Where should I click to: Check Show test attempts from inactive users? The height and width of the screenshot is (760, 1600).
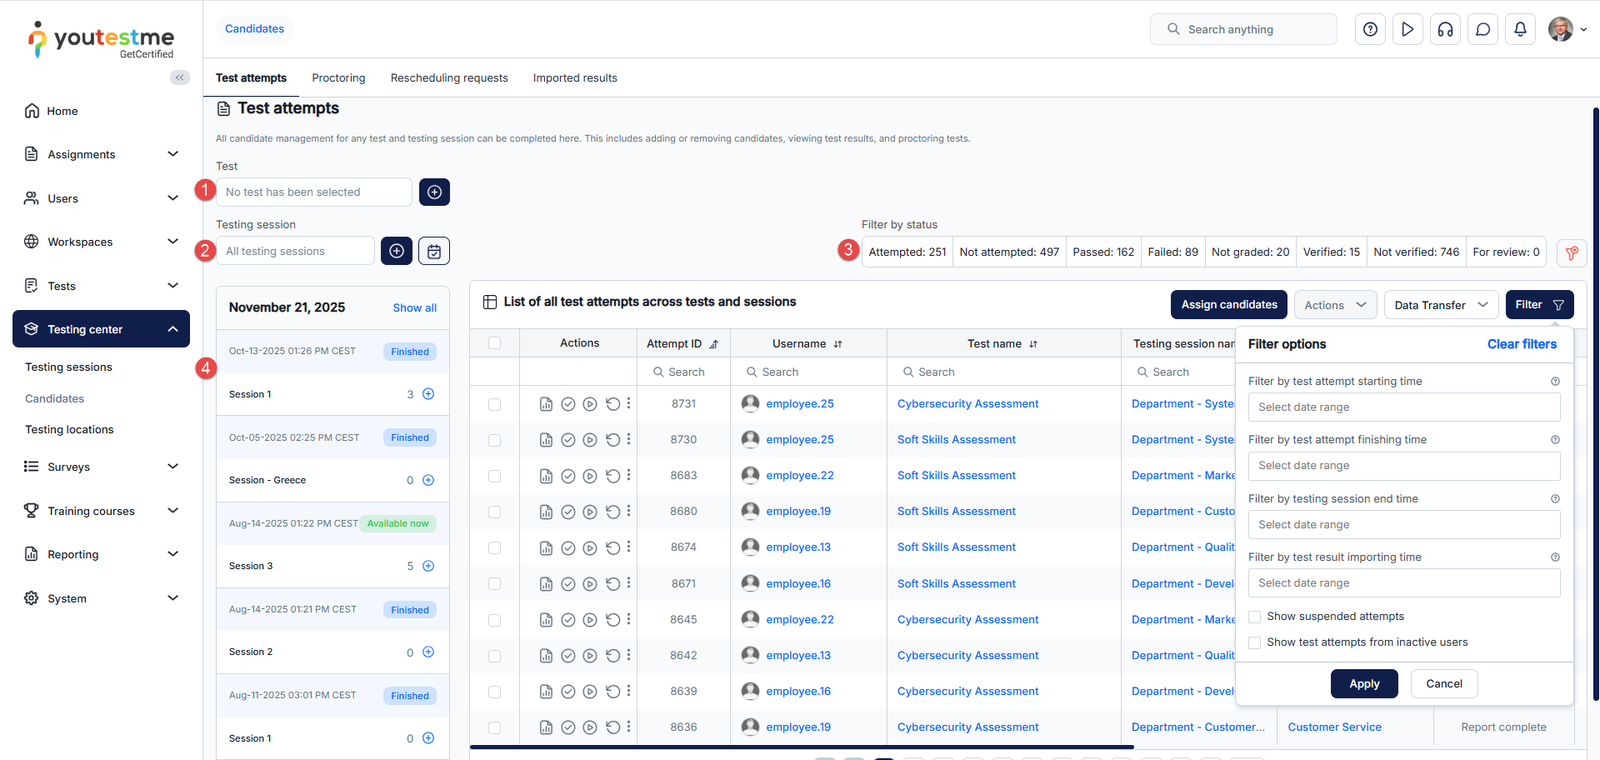1255,643
